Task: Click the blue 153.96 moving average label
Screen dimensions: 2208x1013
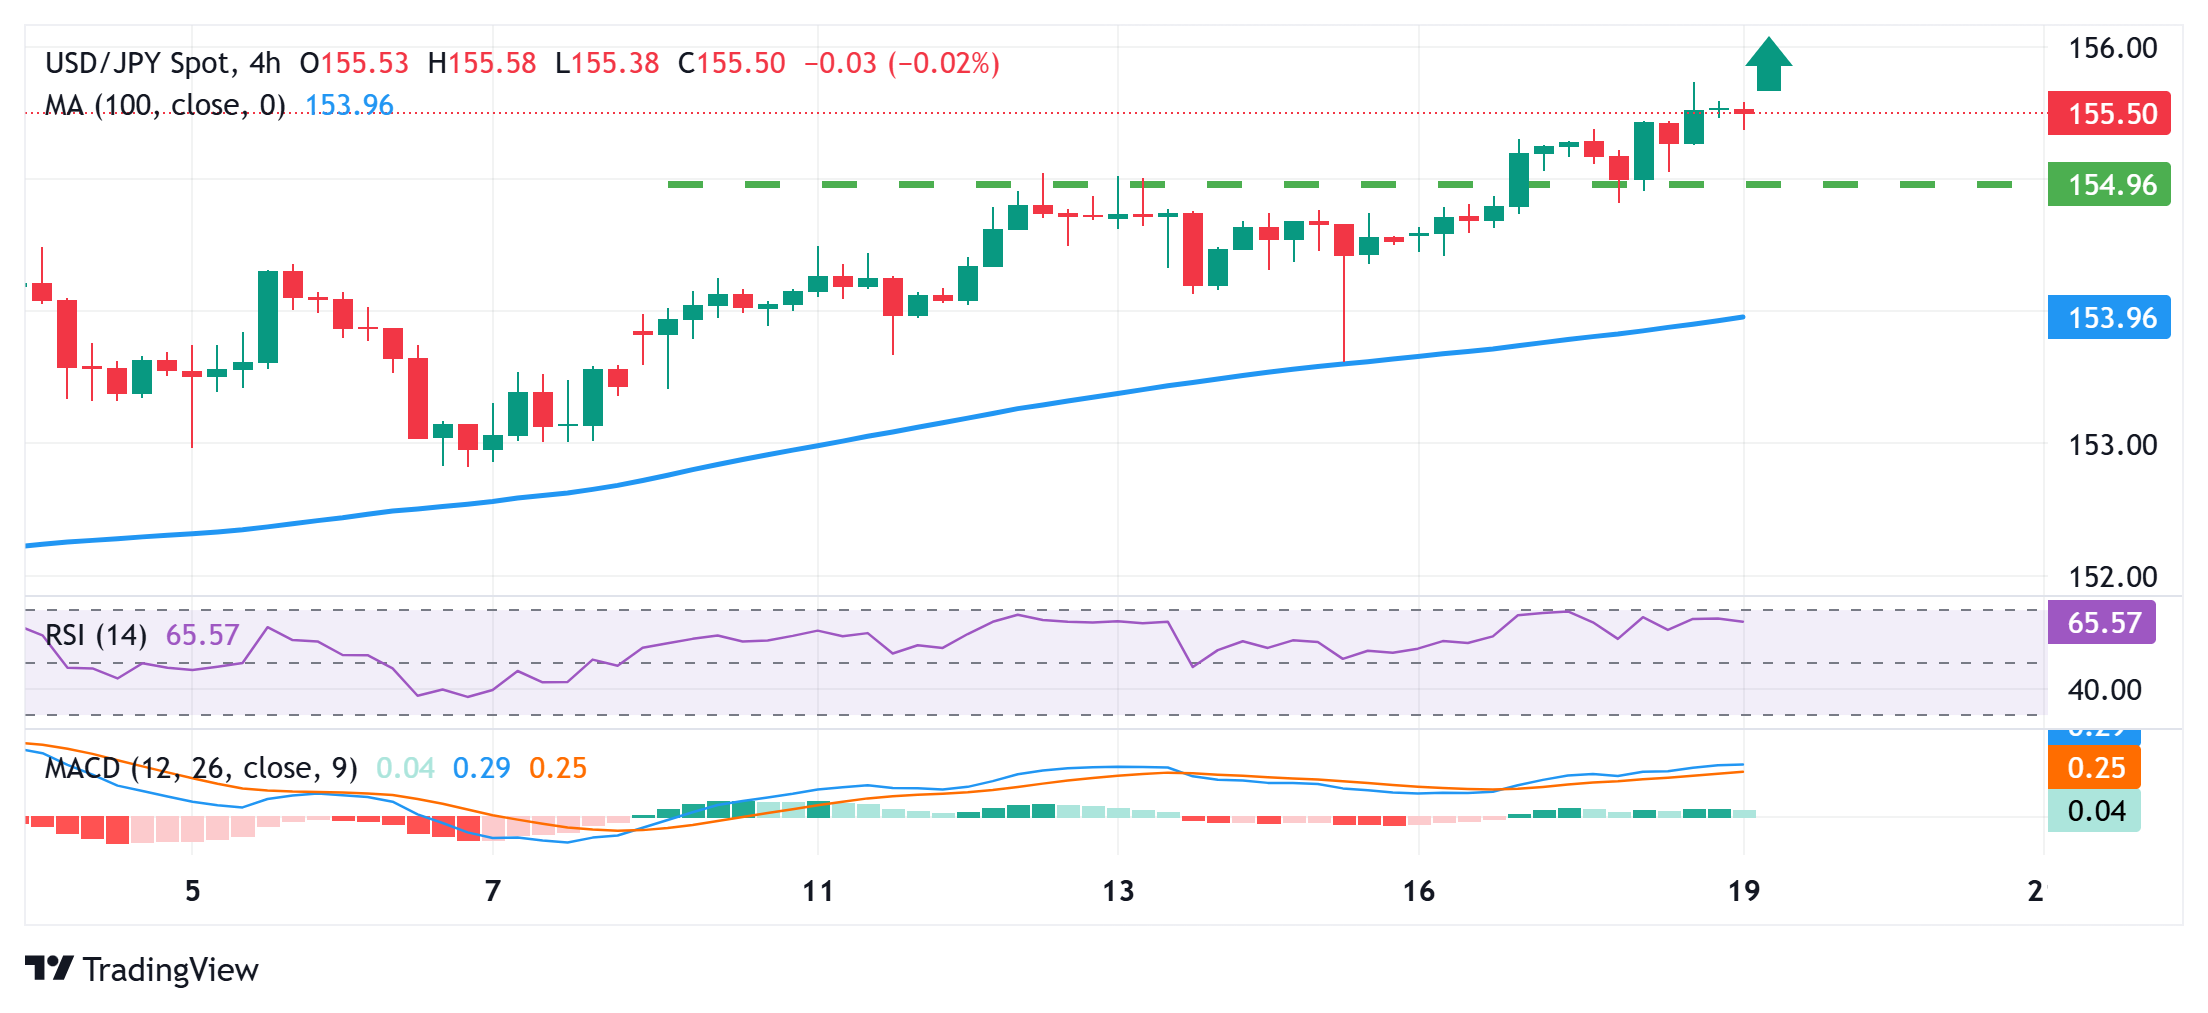Action: pos(2110,318)
